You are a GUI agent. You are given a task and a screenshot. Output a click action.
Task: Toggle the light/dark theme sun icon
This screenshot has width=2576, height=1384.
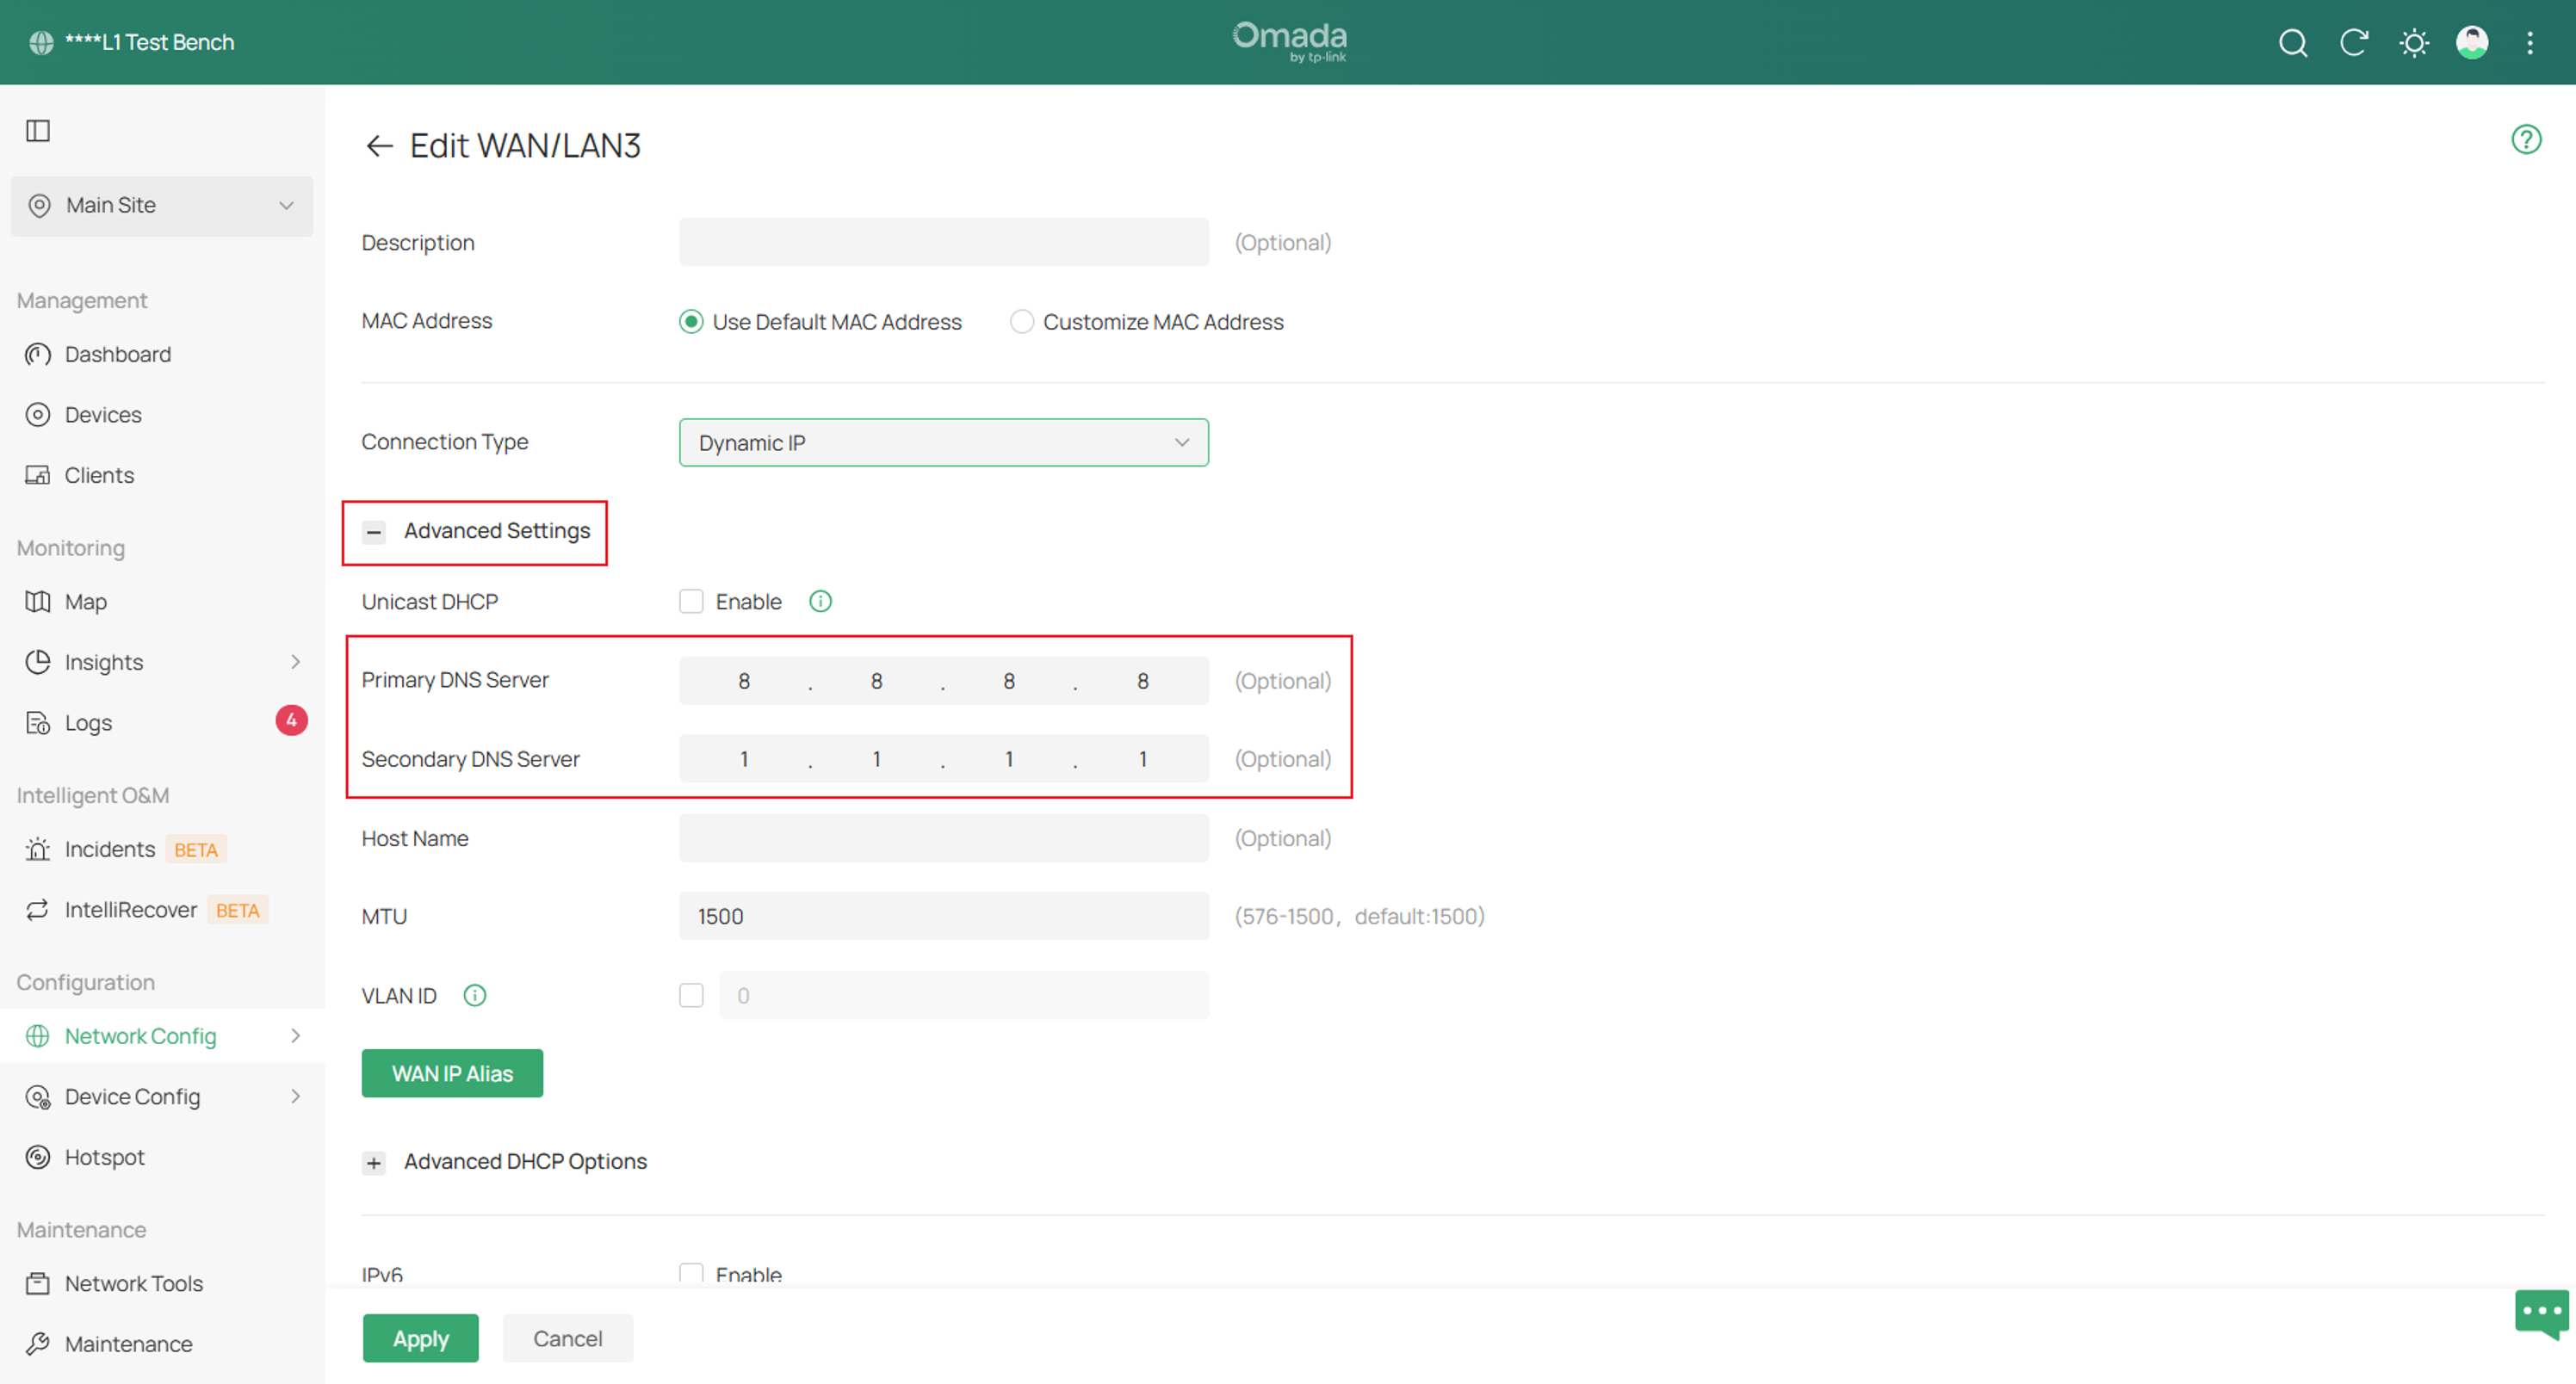[2414, 43]
